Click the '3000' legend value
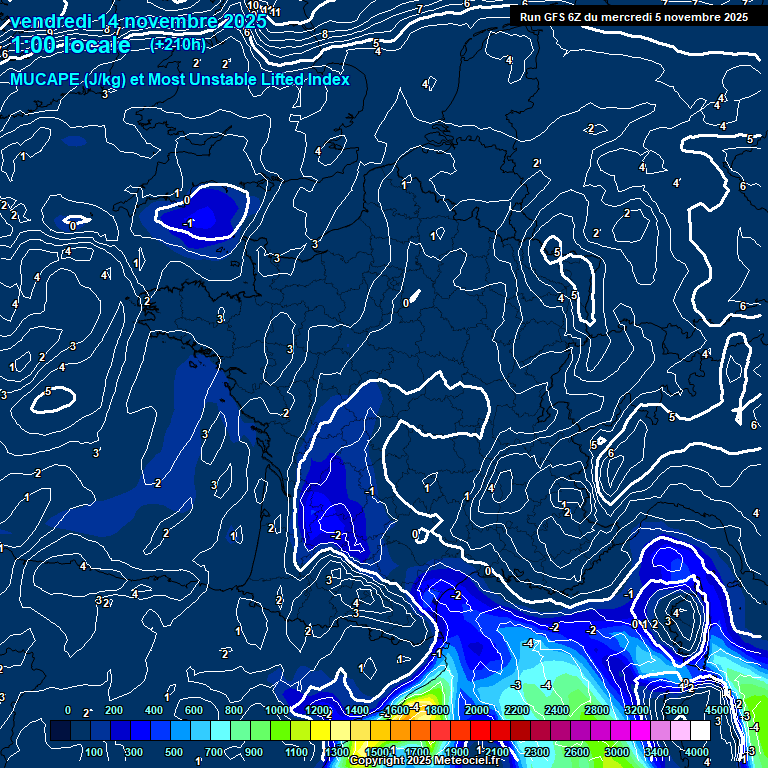The width and height of the screenshot is (768, 768). tap(617, 752)
